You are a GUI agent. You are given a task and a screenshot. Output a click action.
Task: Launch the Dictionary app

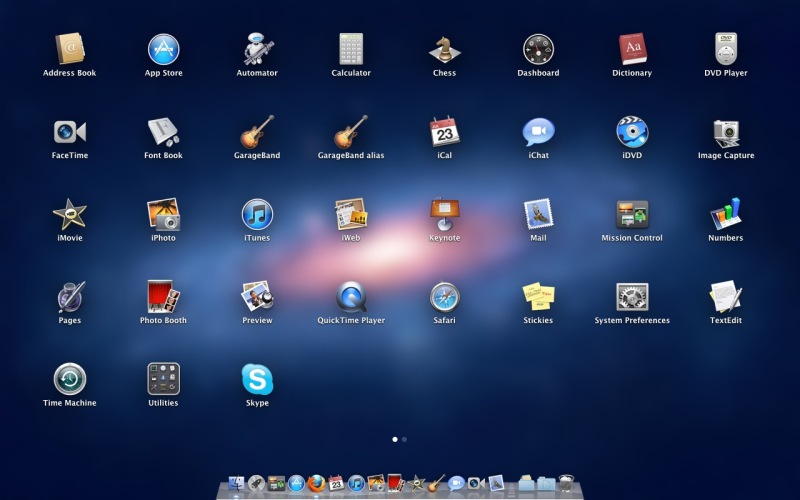coord(632,49)
